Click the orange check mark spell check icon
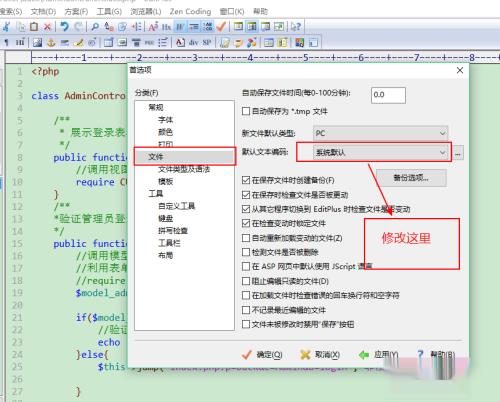Image resolution: width=500 pixels, height=402 pixels. (221, 26)
